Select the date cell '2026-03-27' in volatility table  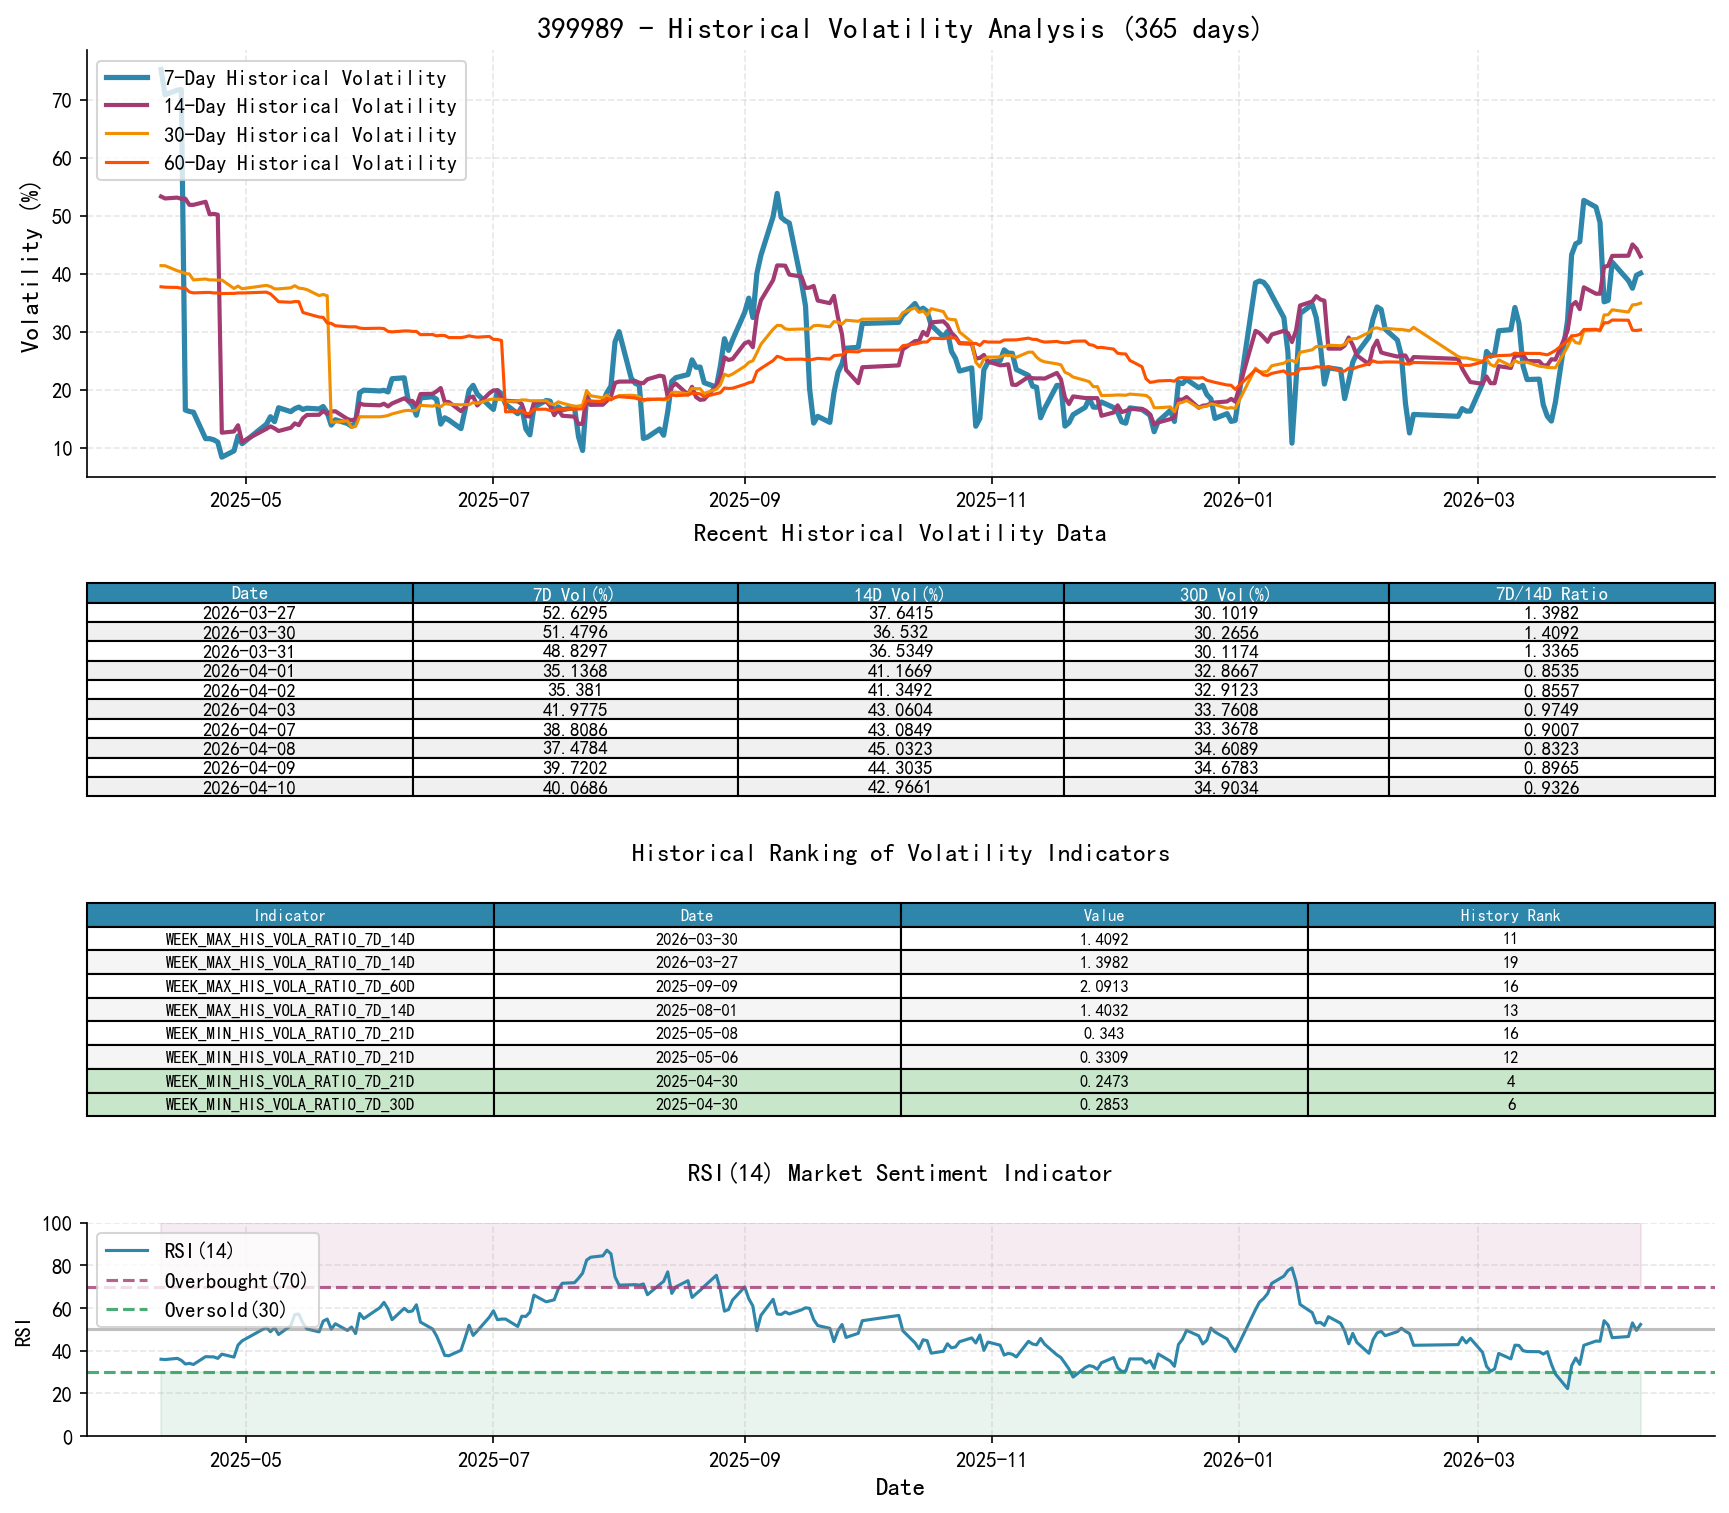coord(250,613)
